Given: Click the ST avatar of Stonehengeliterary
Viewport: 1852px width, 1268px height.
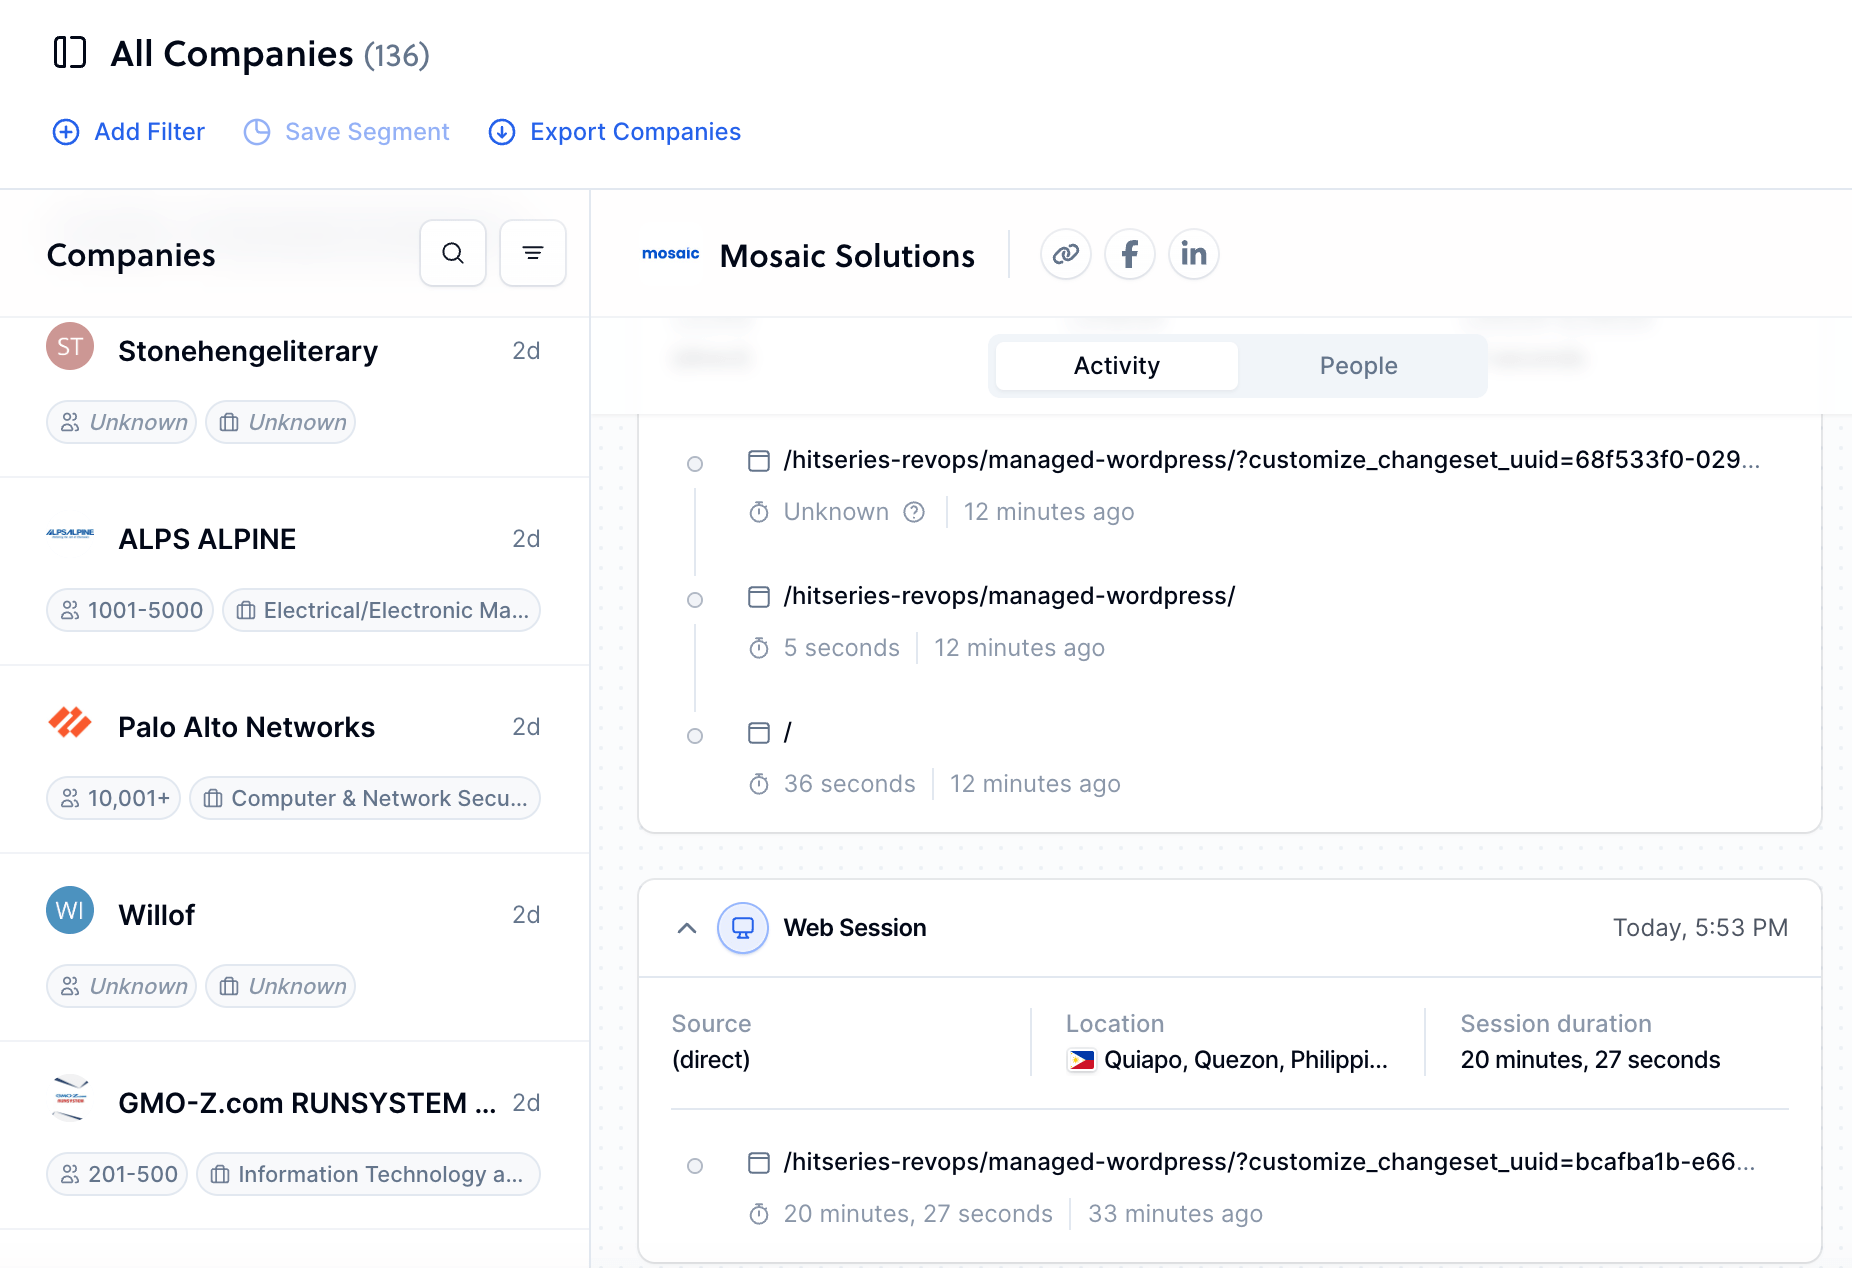Looking at the screenshot, I should click(x=70, y=346).
